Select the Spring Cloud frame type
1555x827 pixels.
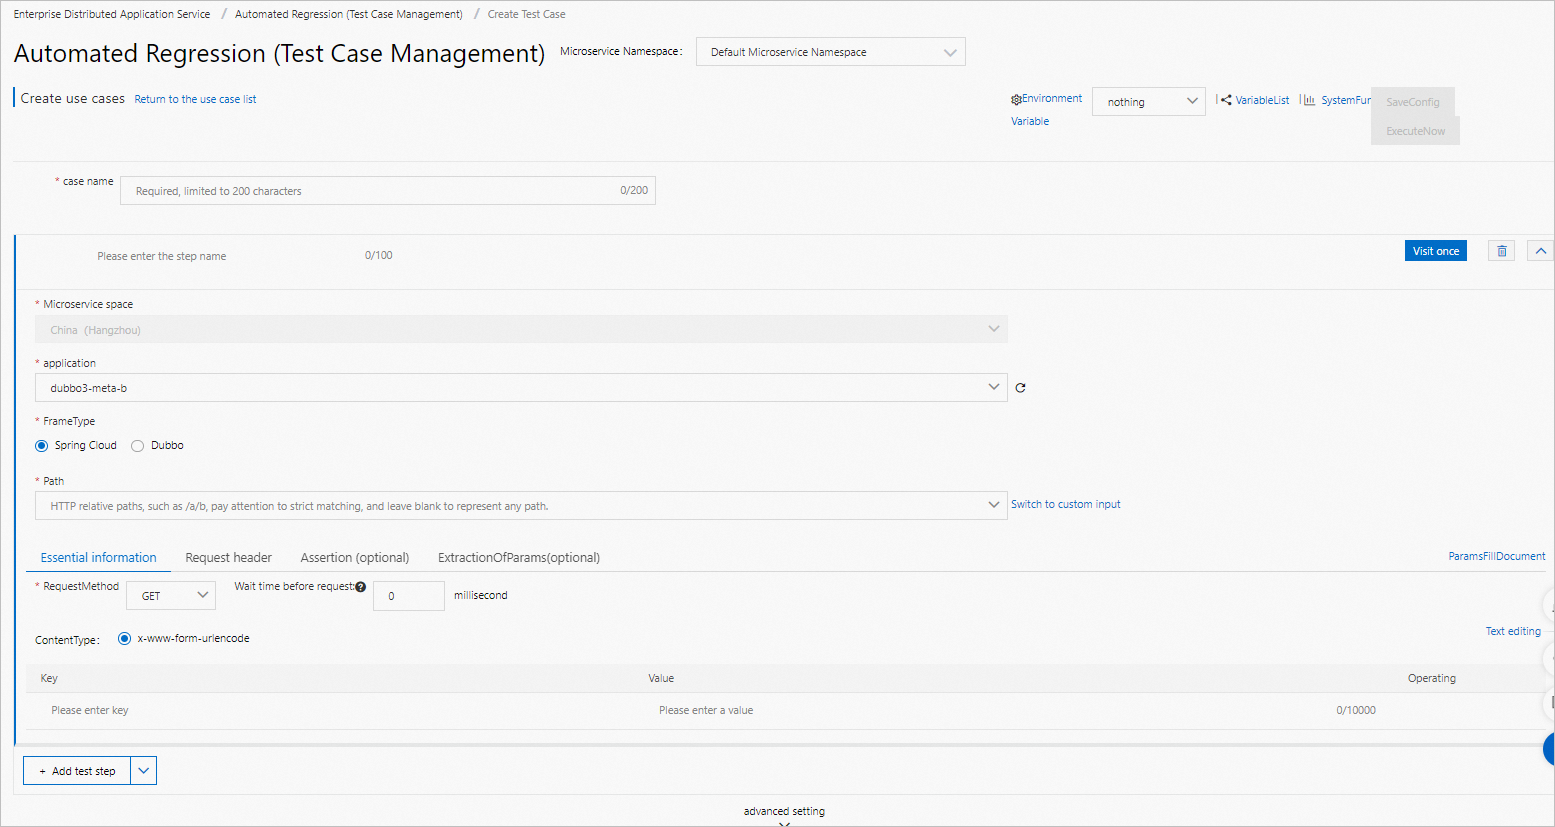[x=41, y=446]
